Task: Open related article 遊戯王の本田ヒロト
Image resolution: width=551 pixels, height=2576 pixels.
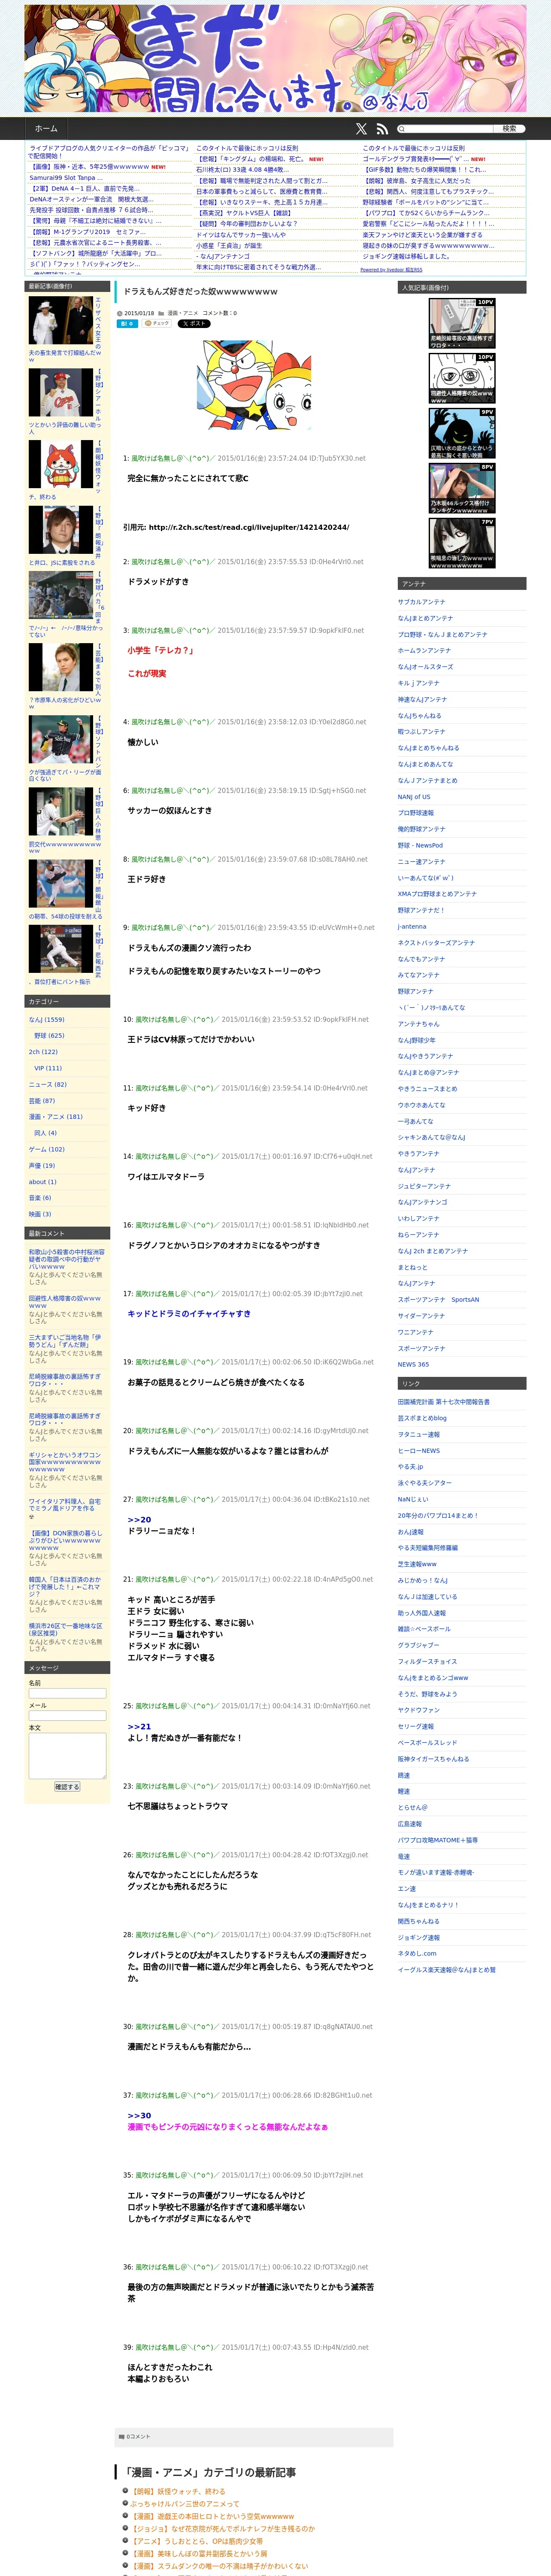Action: coord(213,2516)
